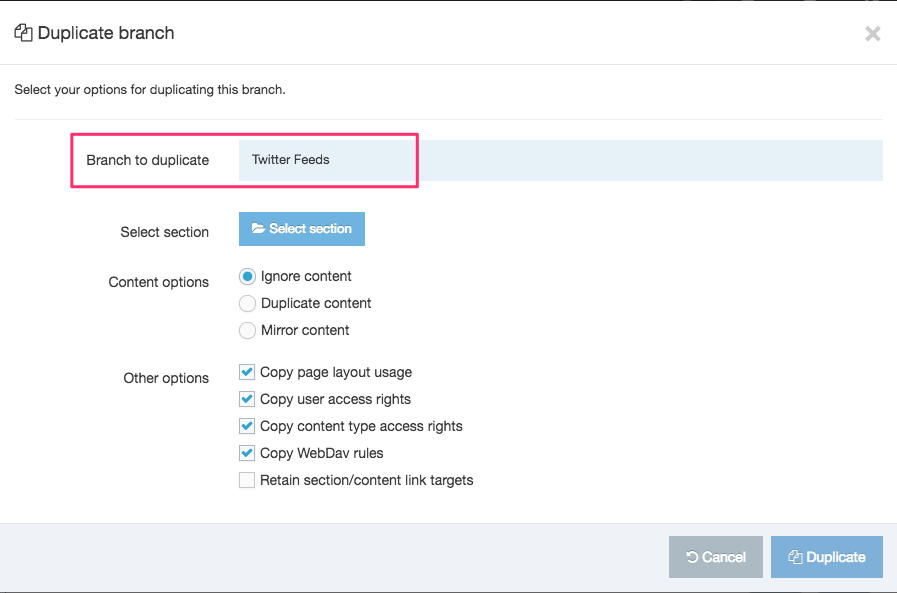
Task: Choose Duplicate content
Action: click(x=247, y=303)
